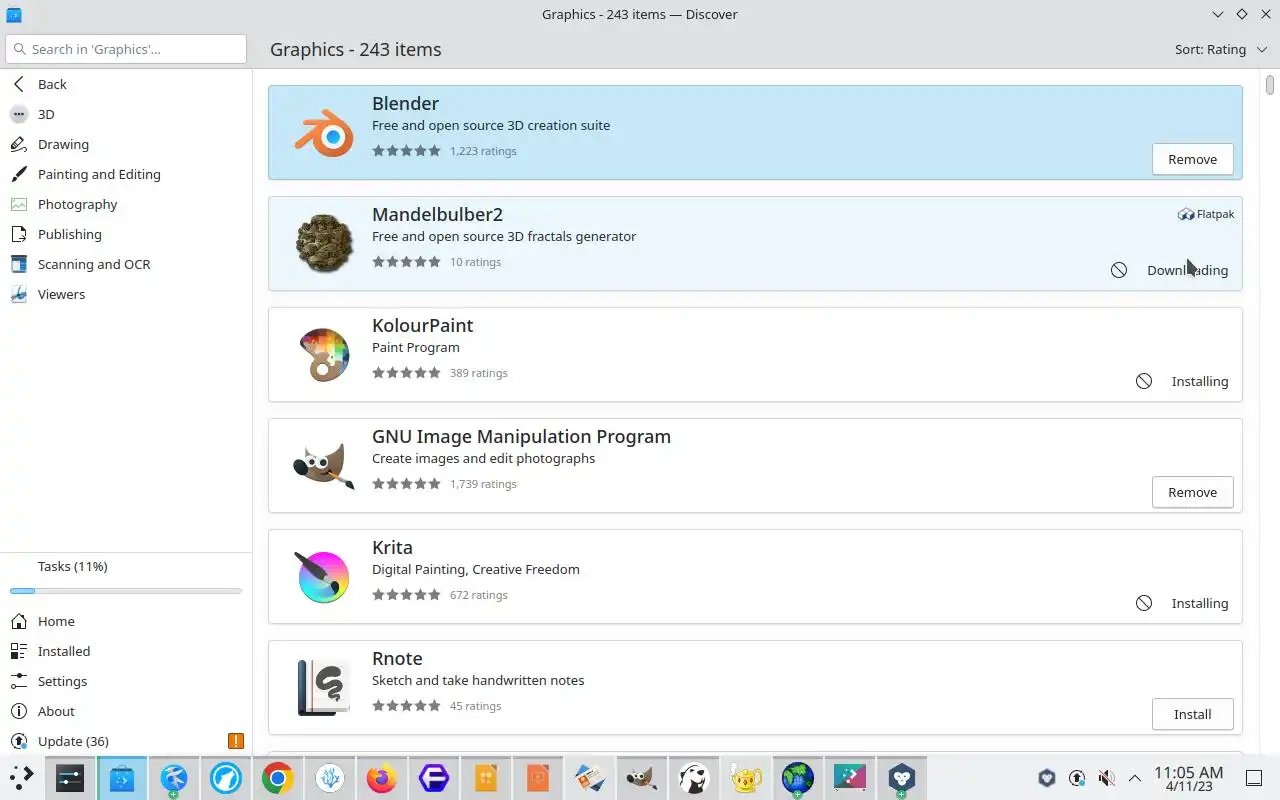This screenshot has height=800, width=1280.
Task: Click 'Sketch and take handwritten notes' description
Action: tap(478, 680)
